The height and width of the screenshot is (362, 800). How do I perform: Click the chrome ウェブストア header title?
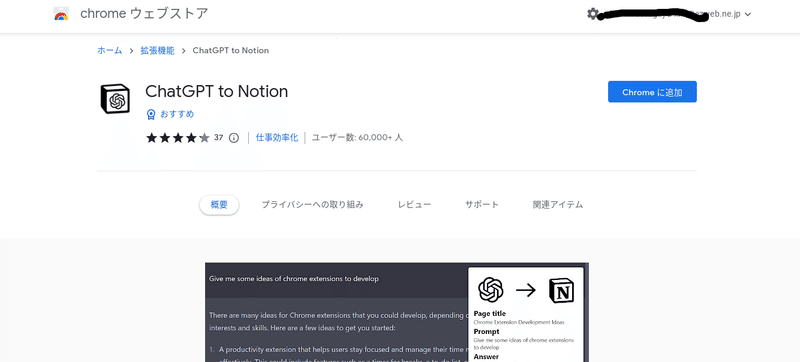[x=144, y=14]
